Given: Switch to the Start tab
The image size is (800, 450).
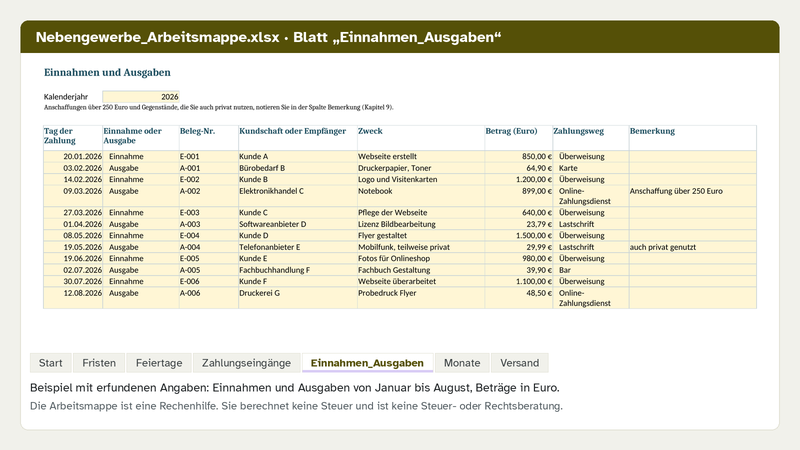Looking at the screenshot, I should click(x=51, y=363).
